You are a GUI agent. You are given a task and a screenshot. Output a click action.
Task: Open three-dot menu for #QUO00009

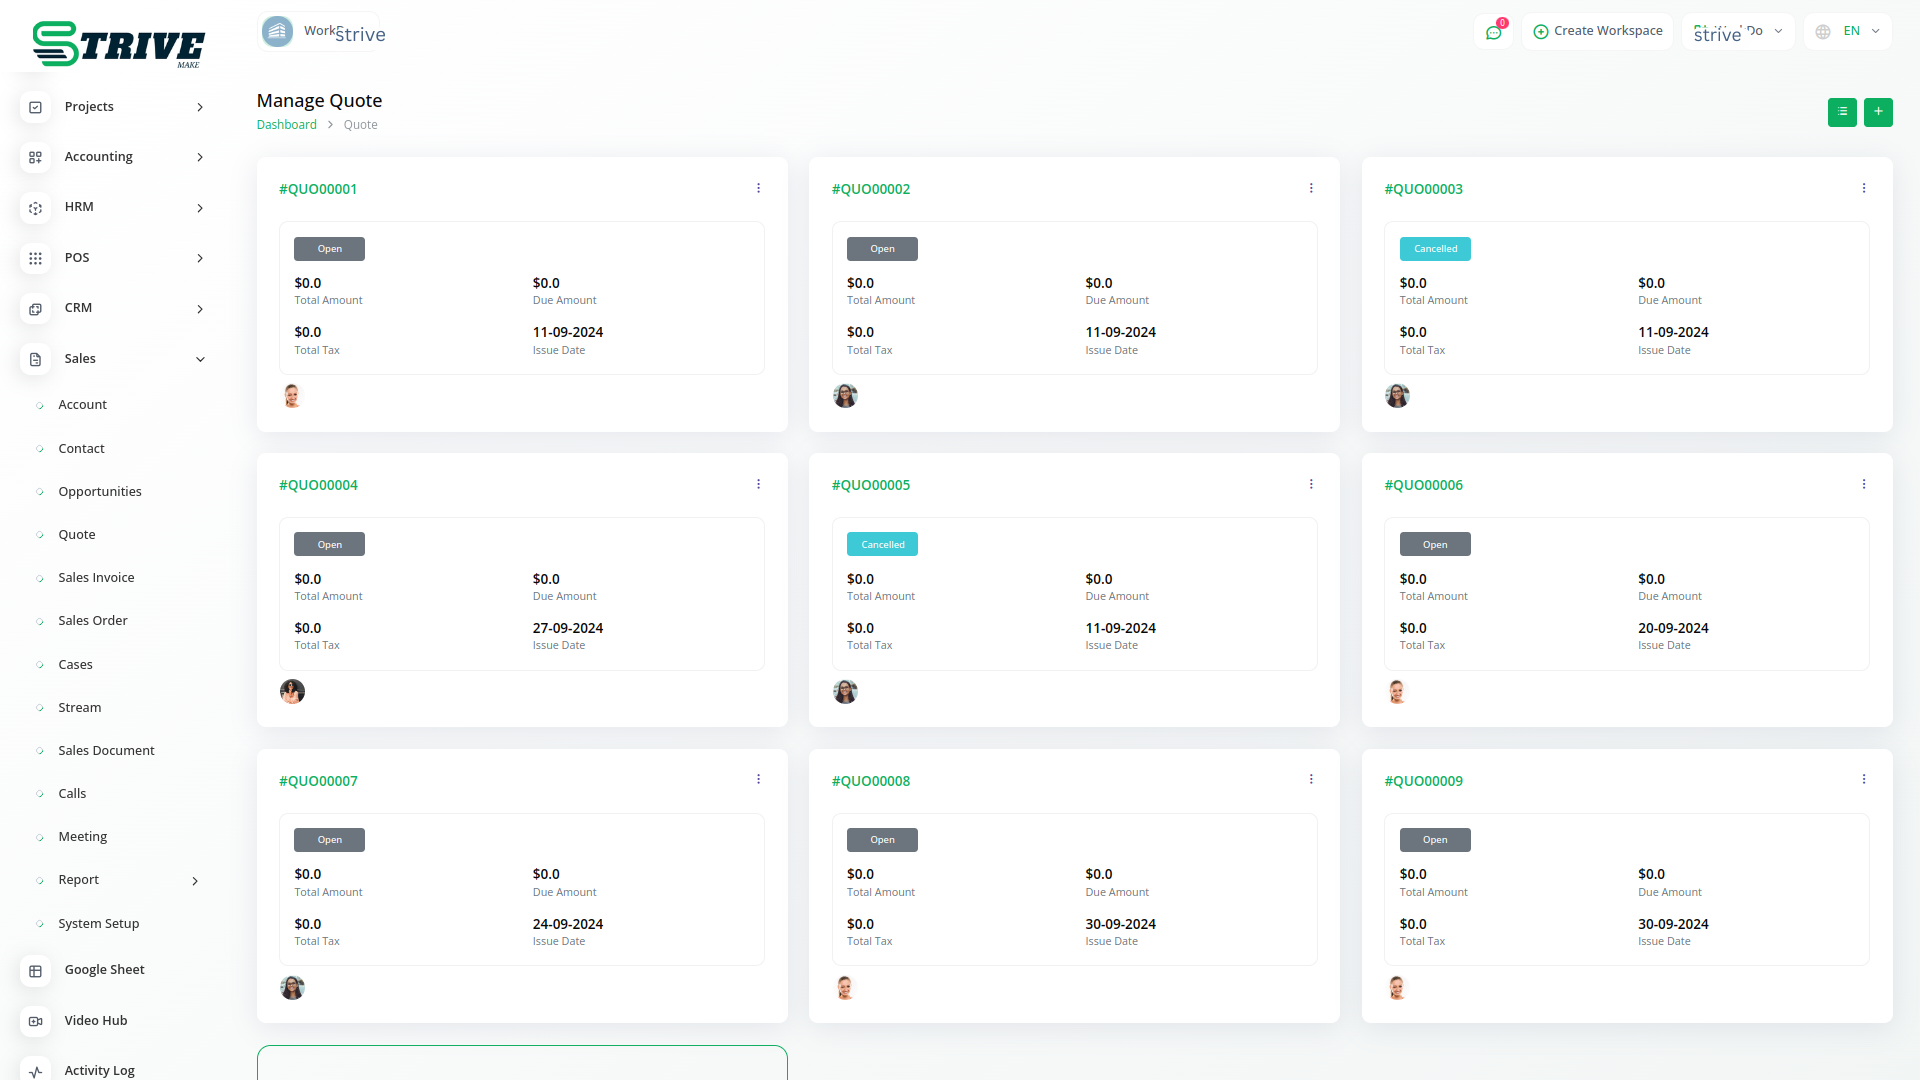pos(1864,779)
